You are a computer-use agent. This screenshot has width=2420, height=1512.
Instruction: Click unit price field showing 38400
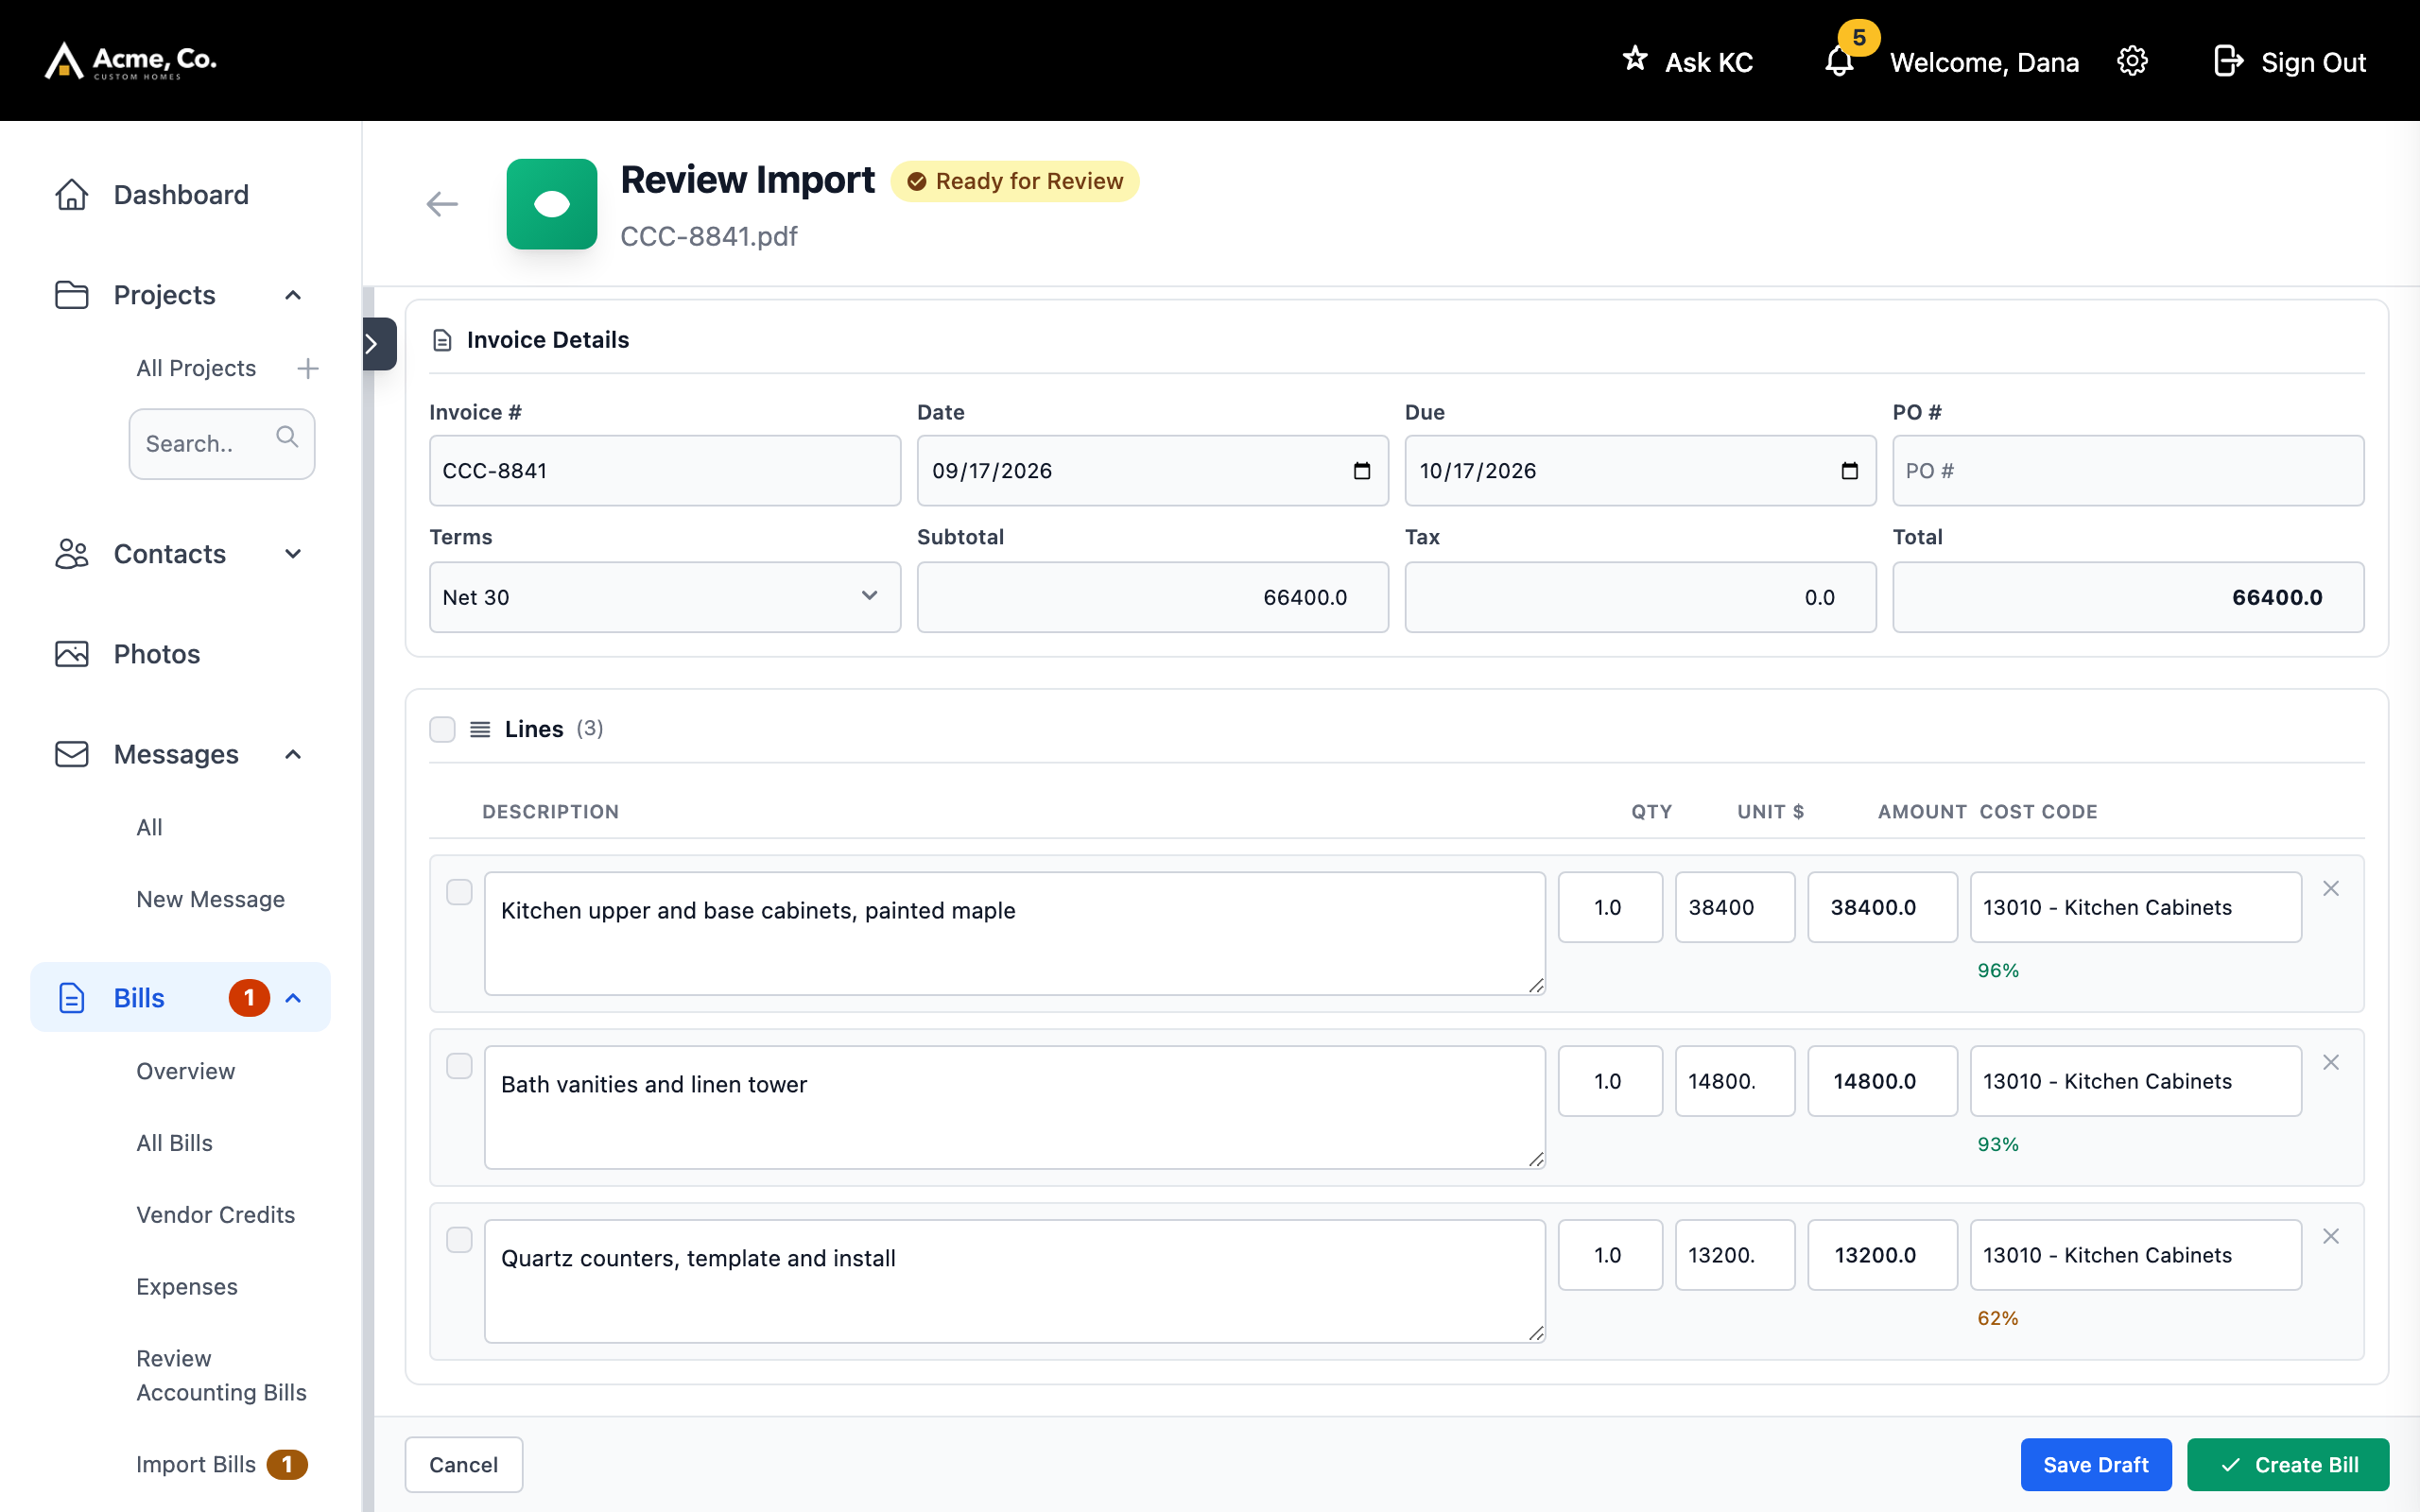click(1735, 907)
